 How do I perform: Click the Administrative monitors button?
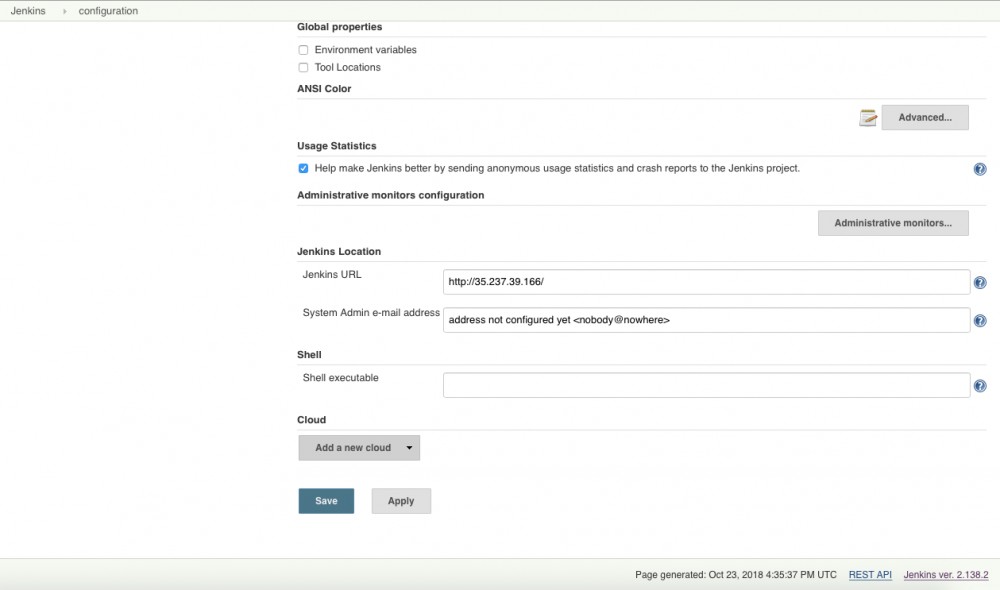pos(893,222)
